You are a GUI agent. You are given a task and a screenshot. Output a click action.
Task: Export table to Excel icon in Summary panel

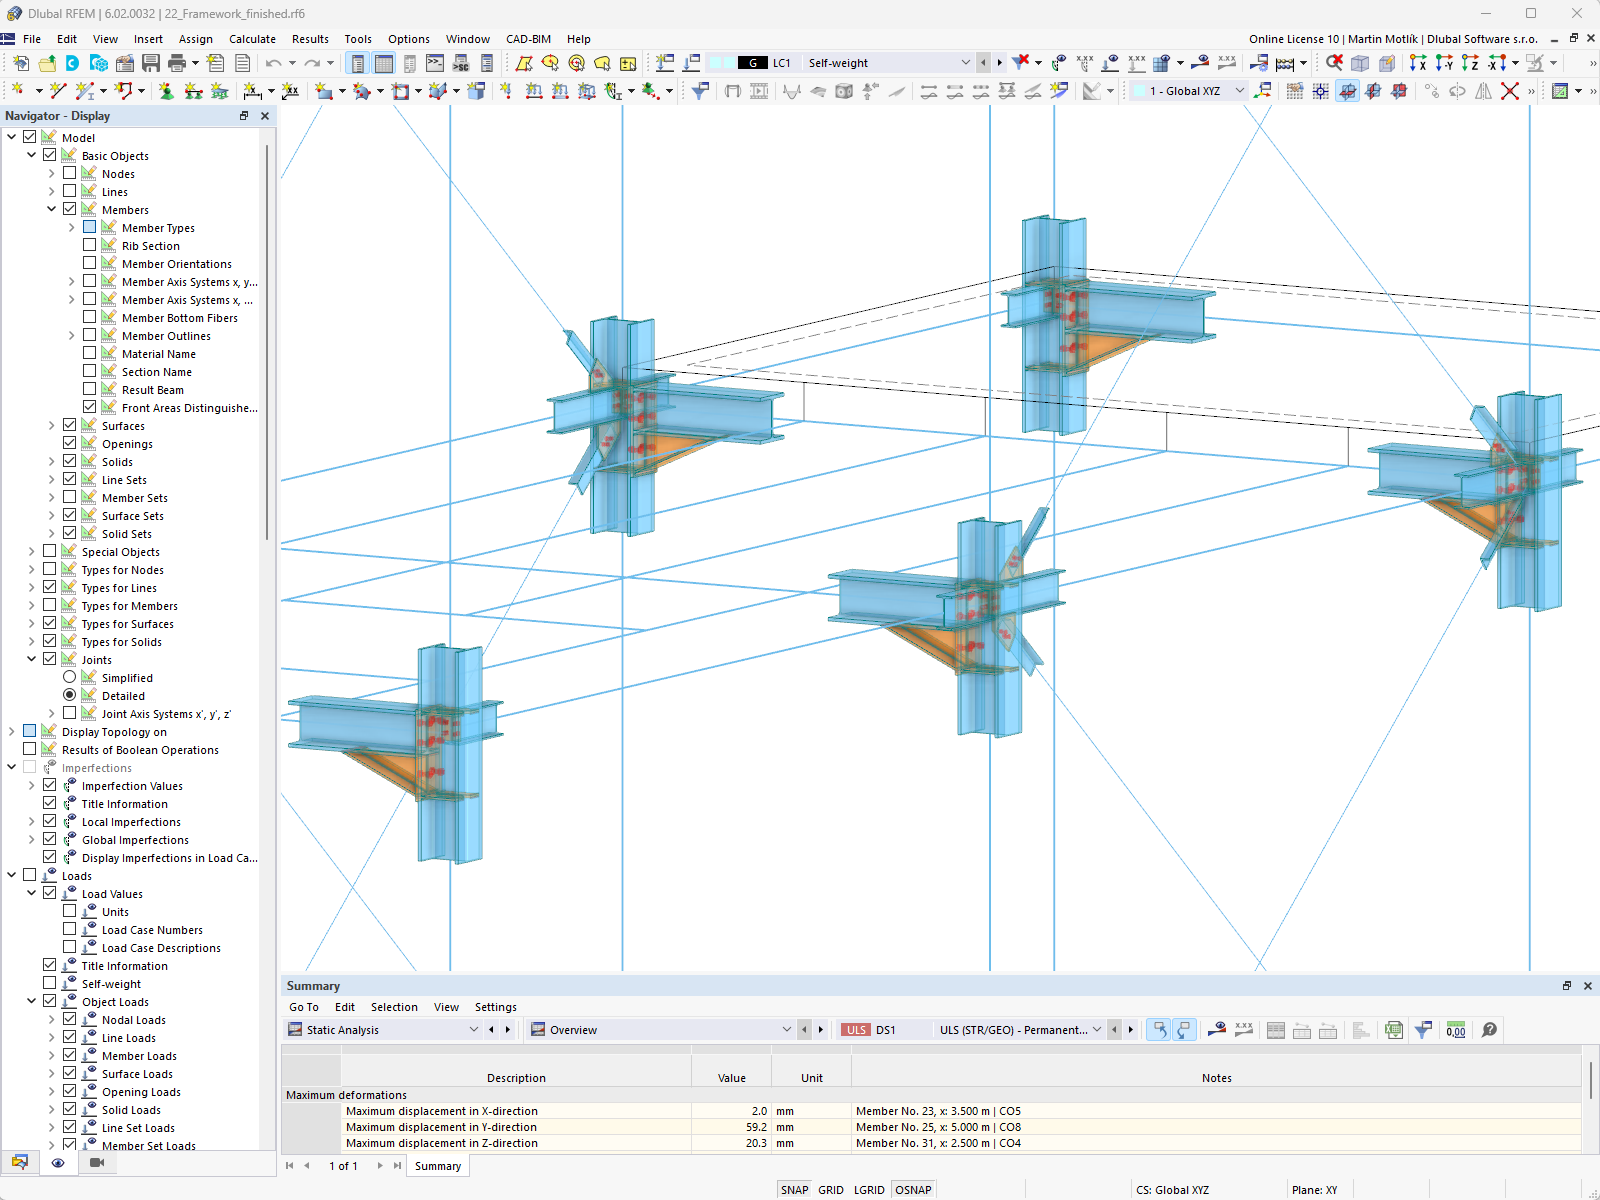click(x=1394, y=1030)
